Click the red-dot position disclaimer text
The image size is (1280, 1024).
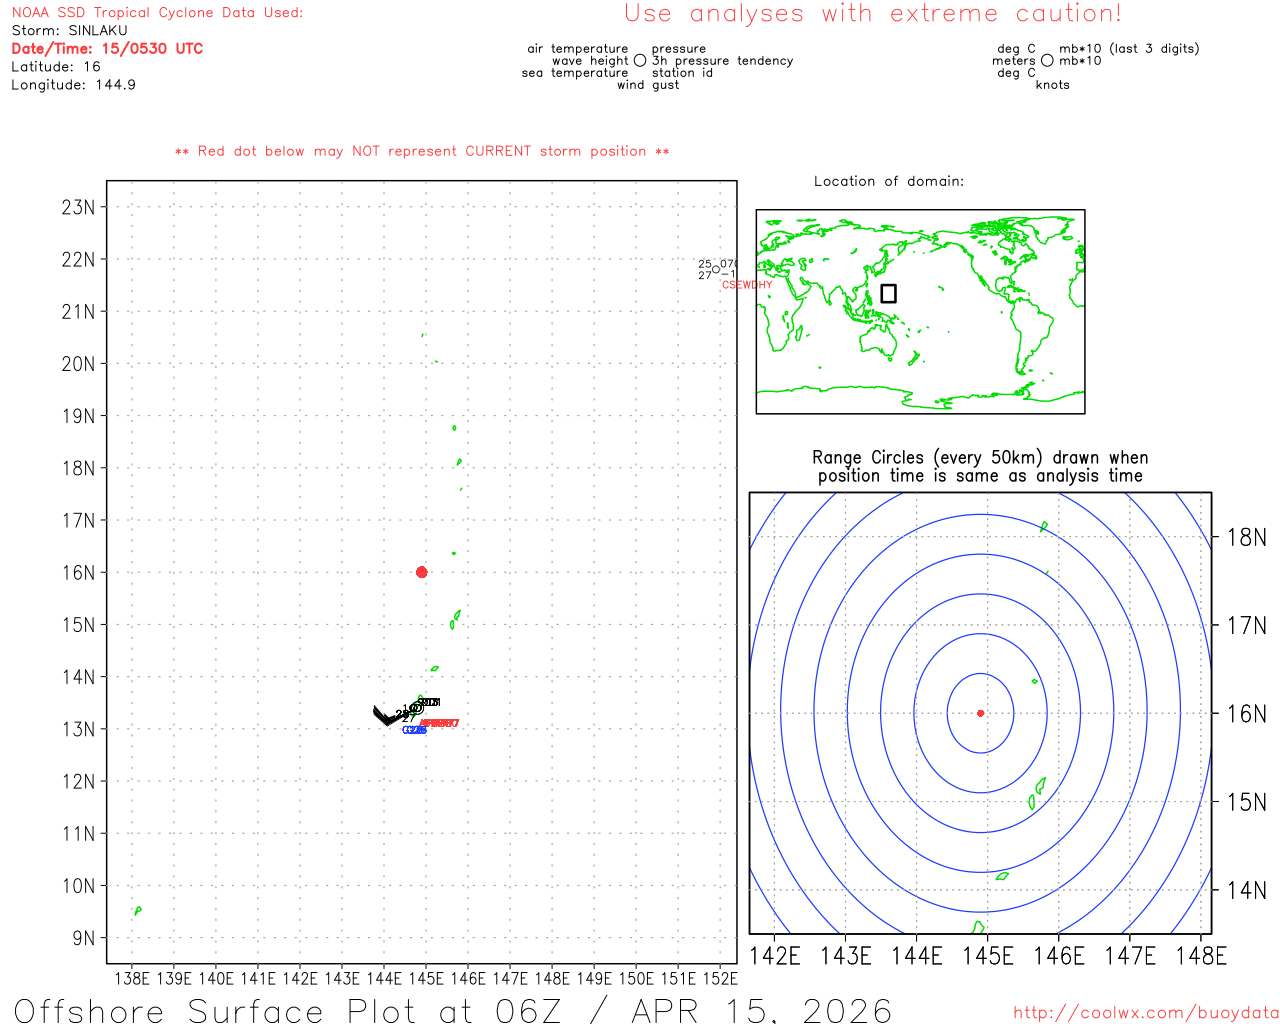pos(422,151)
